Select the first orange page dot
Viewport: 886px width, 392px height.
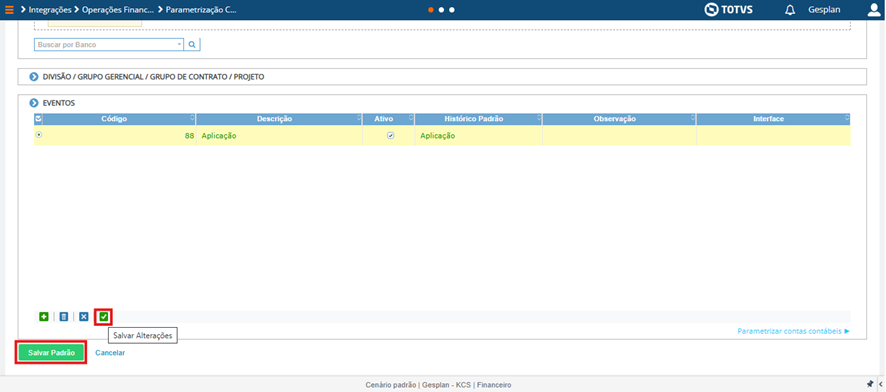click(431, 10)
